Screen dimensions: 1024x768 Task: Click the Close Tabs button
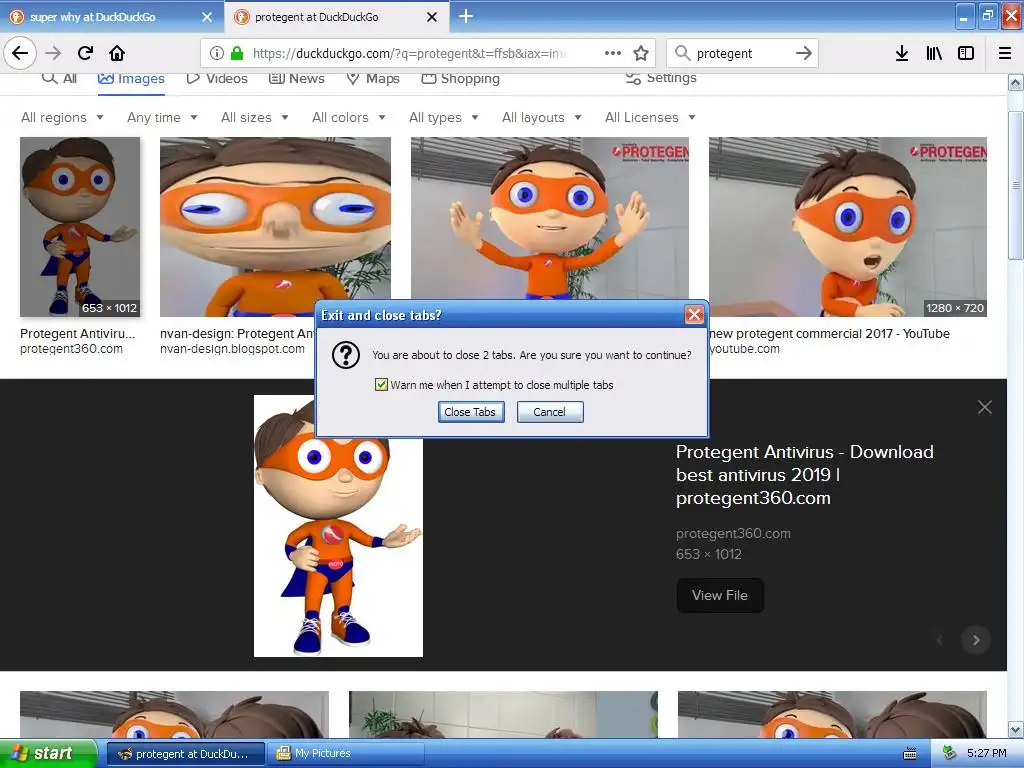pyautogui.click(x=471, y=412)
